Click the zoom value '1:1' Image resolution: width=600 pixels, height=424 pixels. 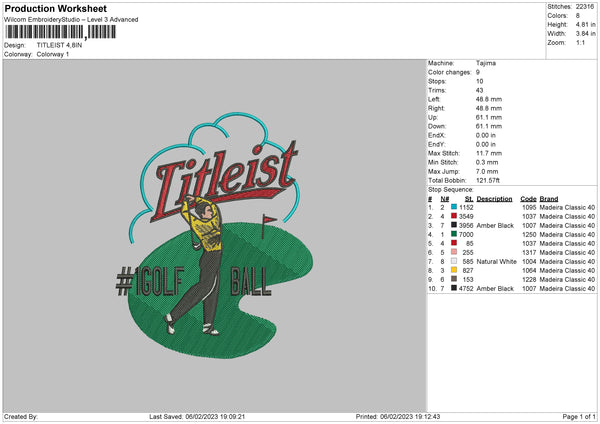click(x=580, y=42)
